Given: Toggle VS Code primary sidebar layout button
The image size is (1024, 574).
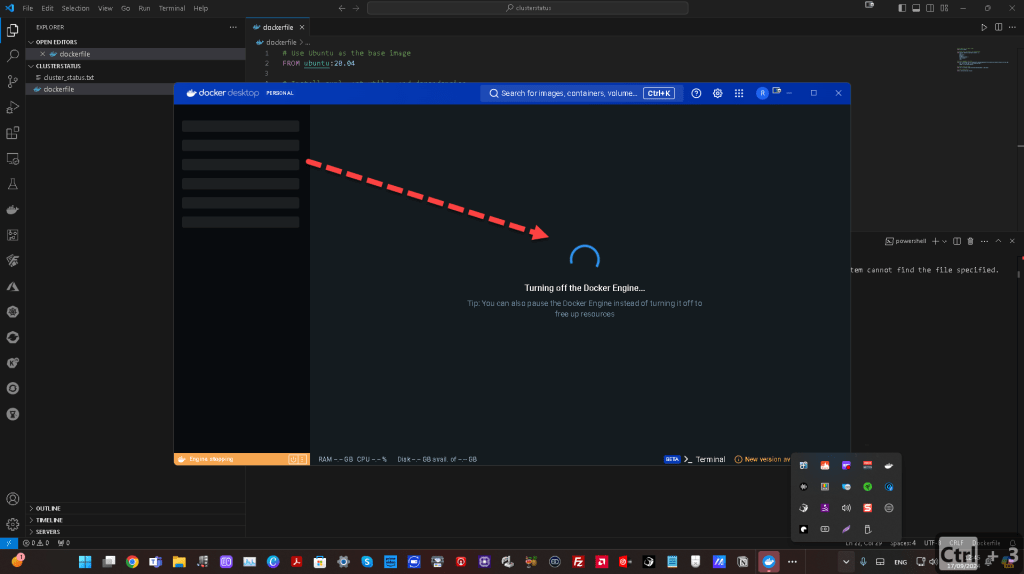Looking at the screenshot, I should tap(902, 8).
